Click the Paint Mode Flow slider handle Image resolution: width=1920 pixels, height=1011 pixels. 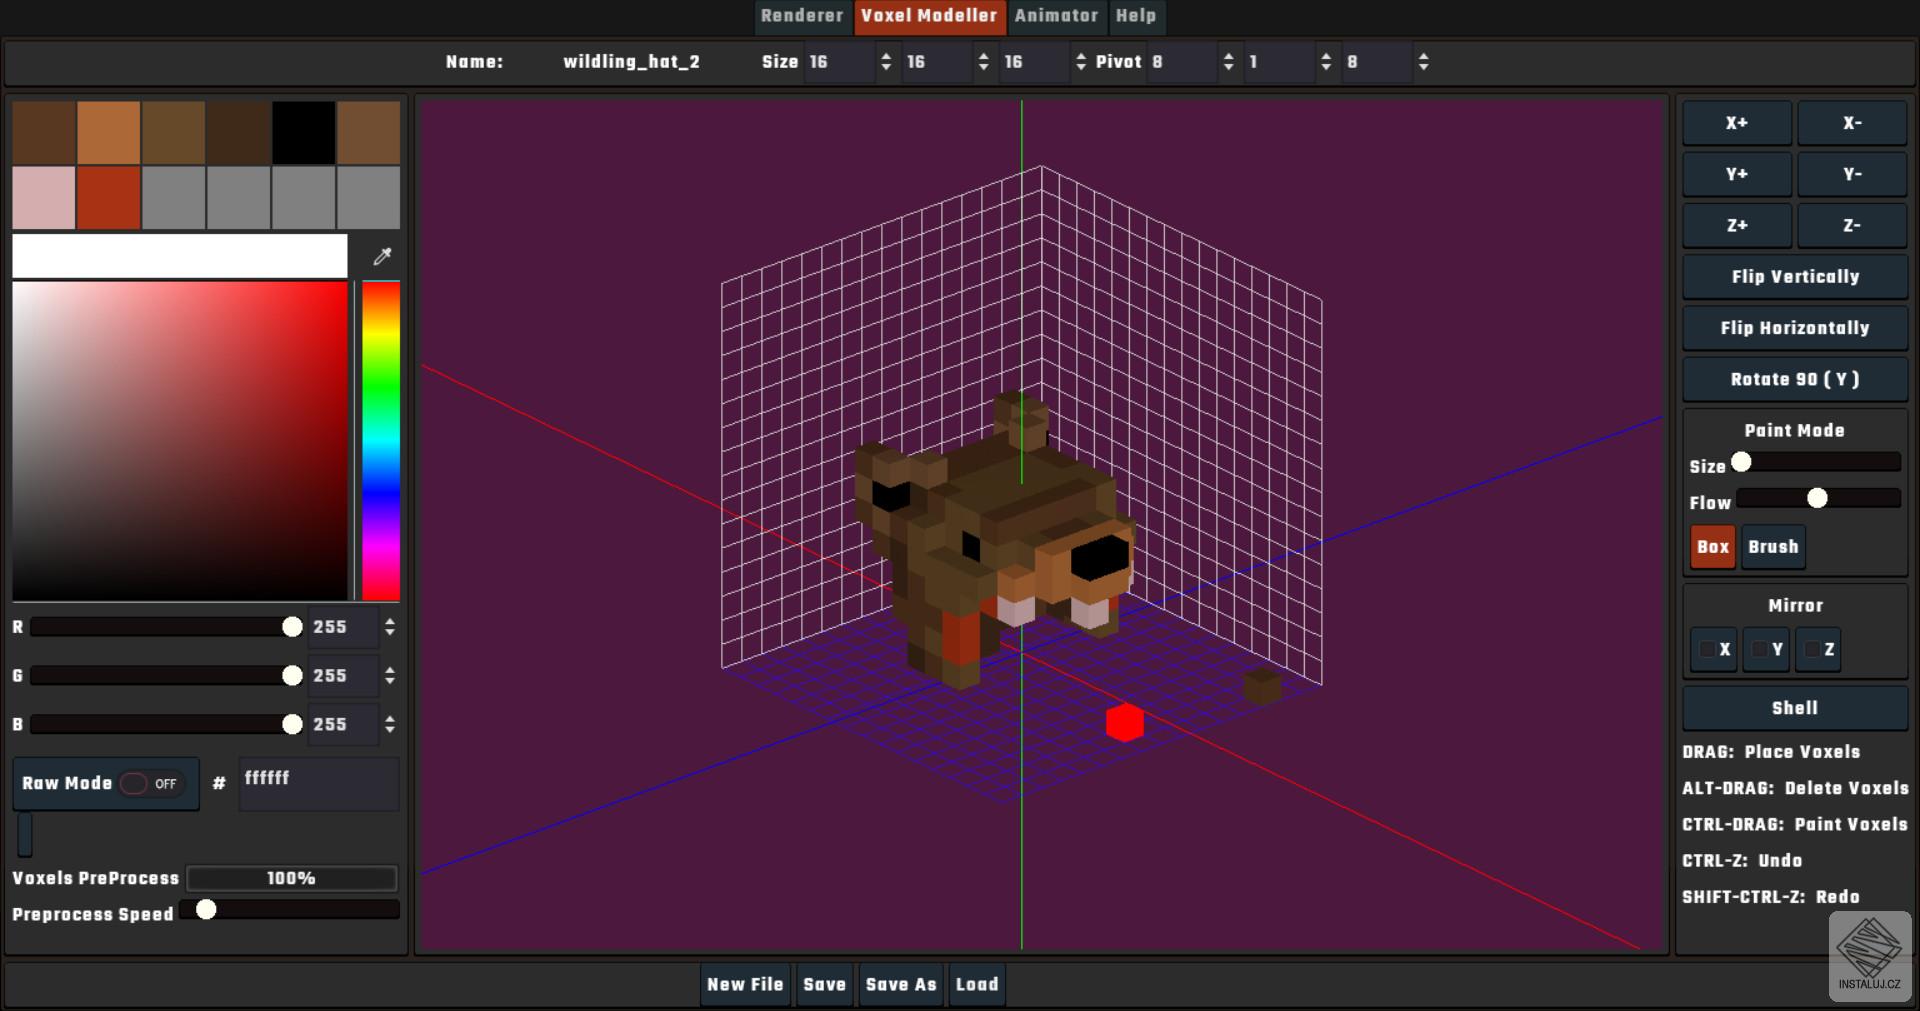(x=1817, y=498)
